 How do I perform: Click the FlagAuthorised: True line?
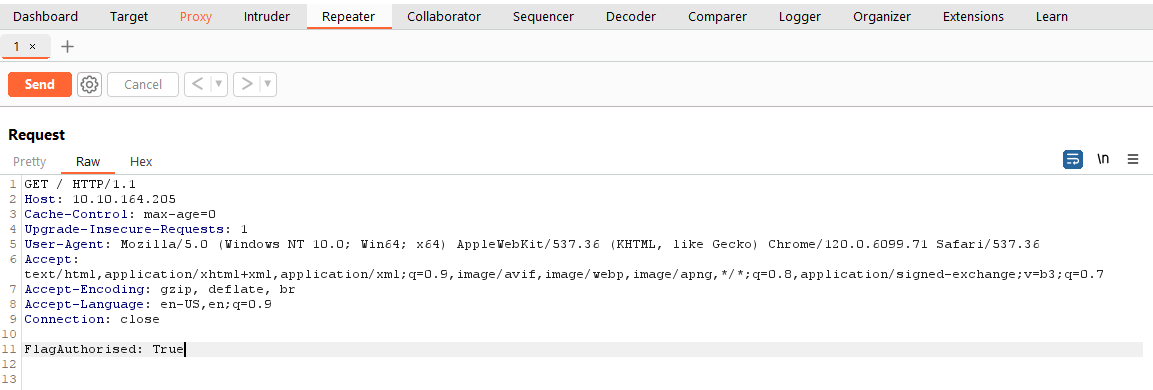[x=104, y=350]
